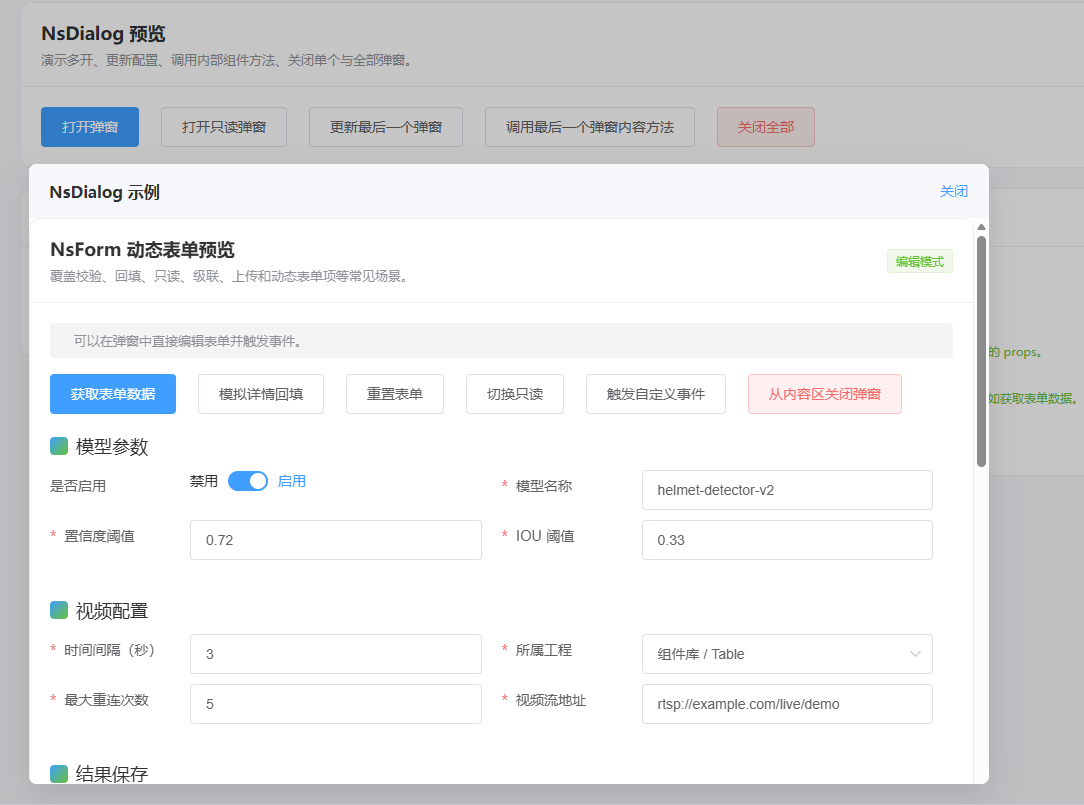Click the 关闭 link in dialog header
1084x805 pixels.
(953, 192)
